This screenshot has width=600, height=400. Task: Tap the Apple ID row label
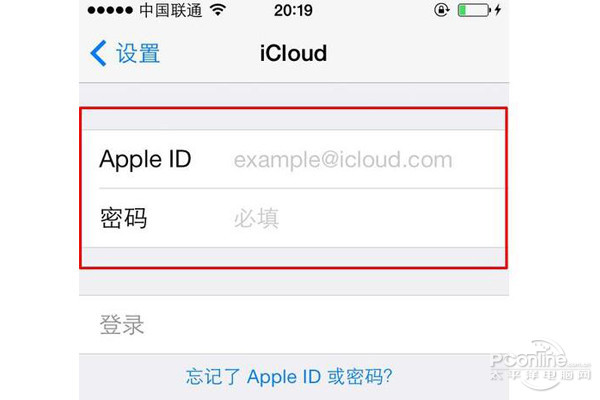[x=145, y=159]
